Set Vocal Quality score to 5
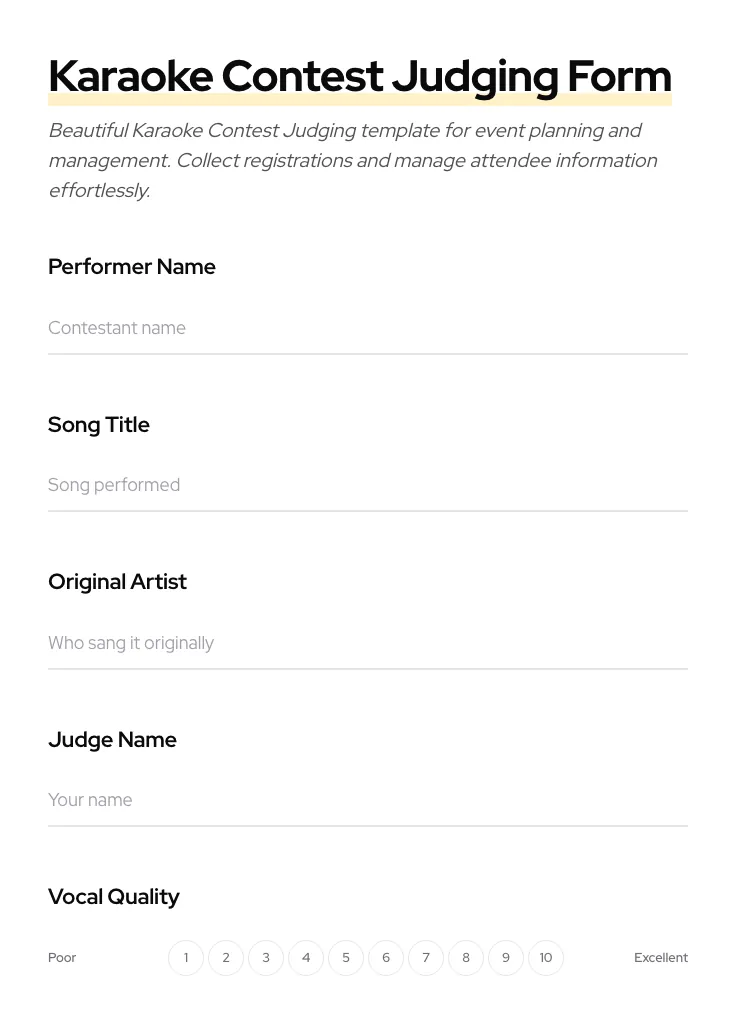The image size is (736, 1024). coord(346,958)
